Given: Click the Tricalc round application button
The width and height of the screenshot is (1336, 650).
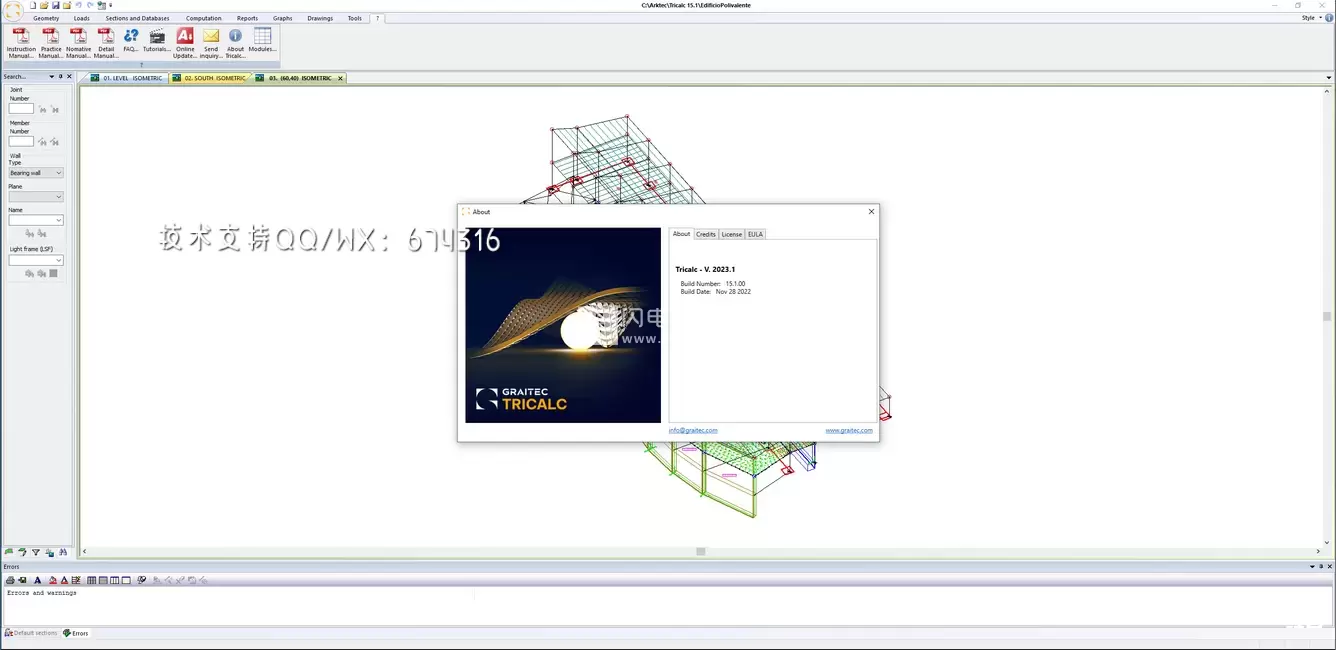Looking at the screenshot, I should pyautogui.click(x=13, y=11).
